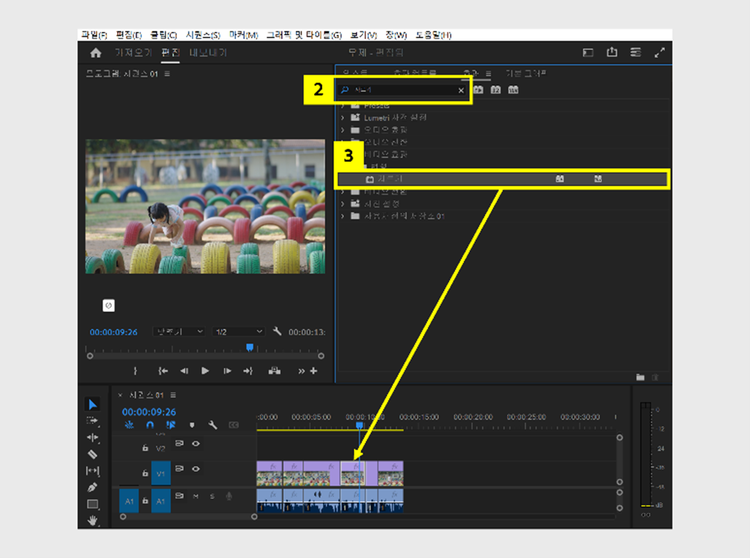The width and height of the screenshot is (750, 558).
Task: Expand the Audio Effects folder
Action: (342, 130)
